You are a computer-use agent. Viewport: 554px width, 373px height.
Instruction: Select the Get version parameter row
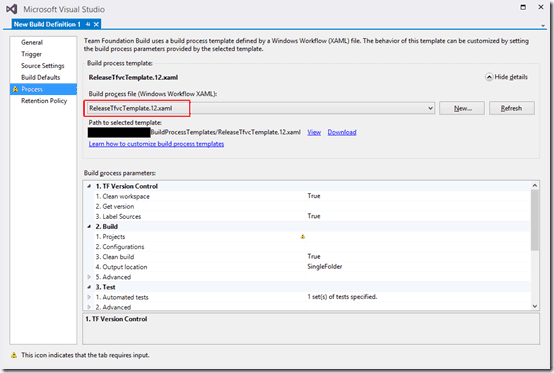coord(307,206)
